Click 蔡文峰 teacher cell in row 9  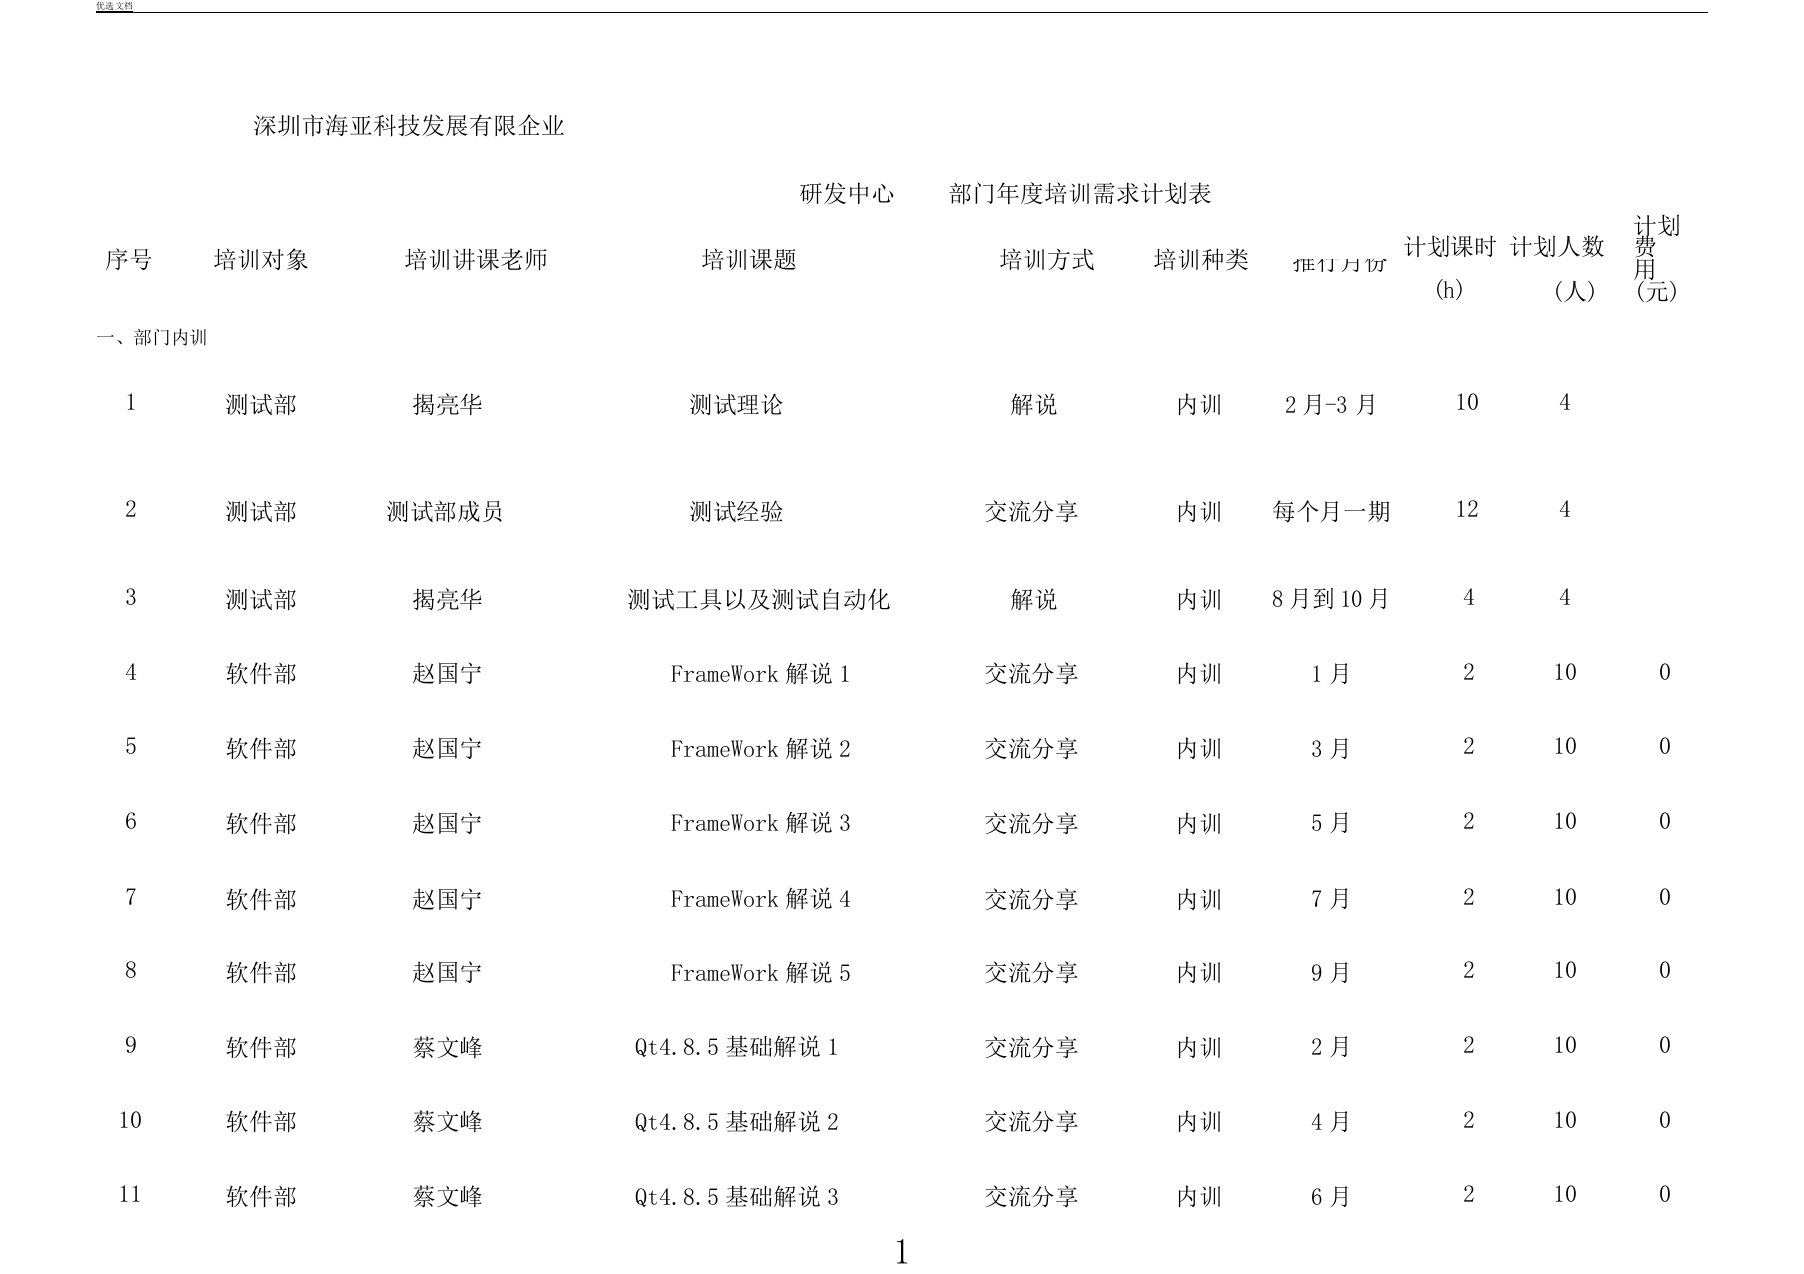(x=447, y=1048)
